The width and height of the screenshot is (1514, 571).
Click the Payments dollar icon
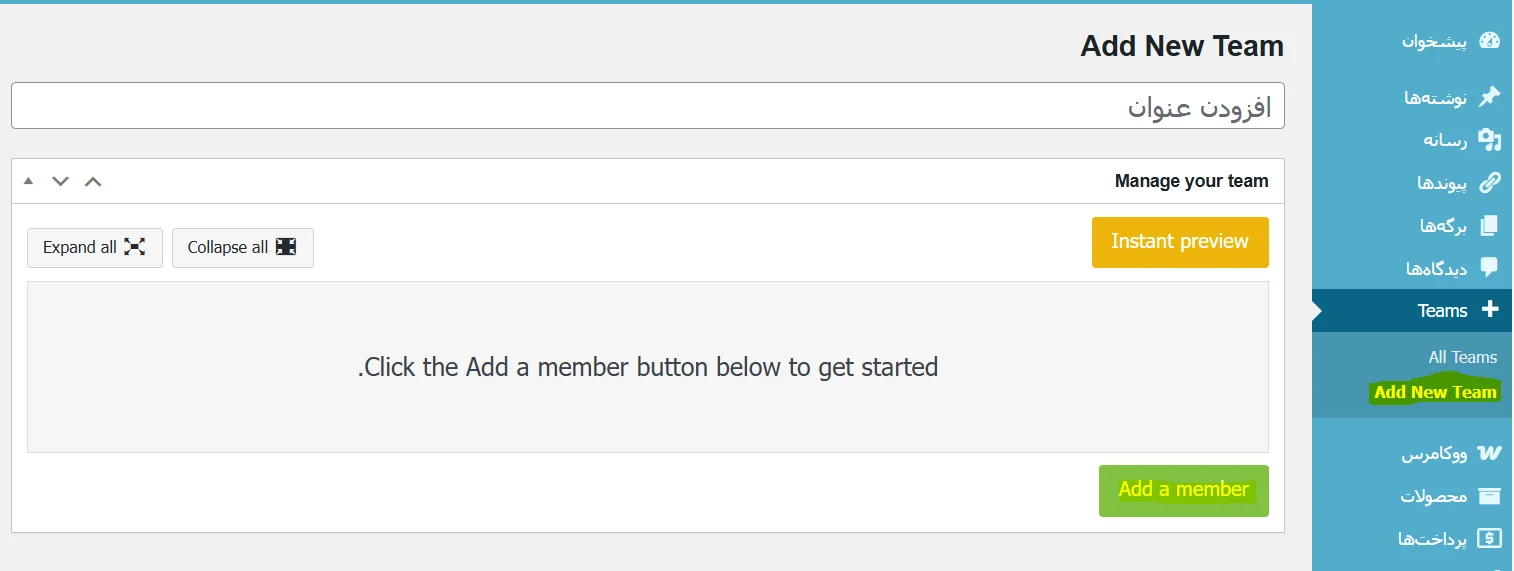tap(1489, 539)
